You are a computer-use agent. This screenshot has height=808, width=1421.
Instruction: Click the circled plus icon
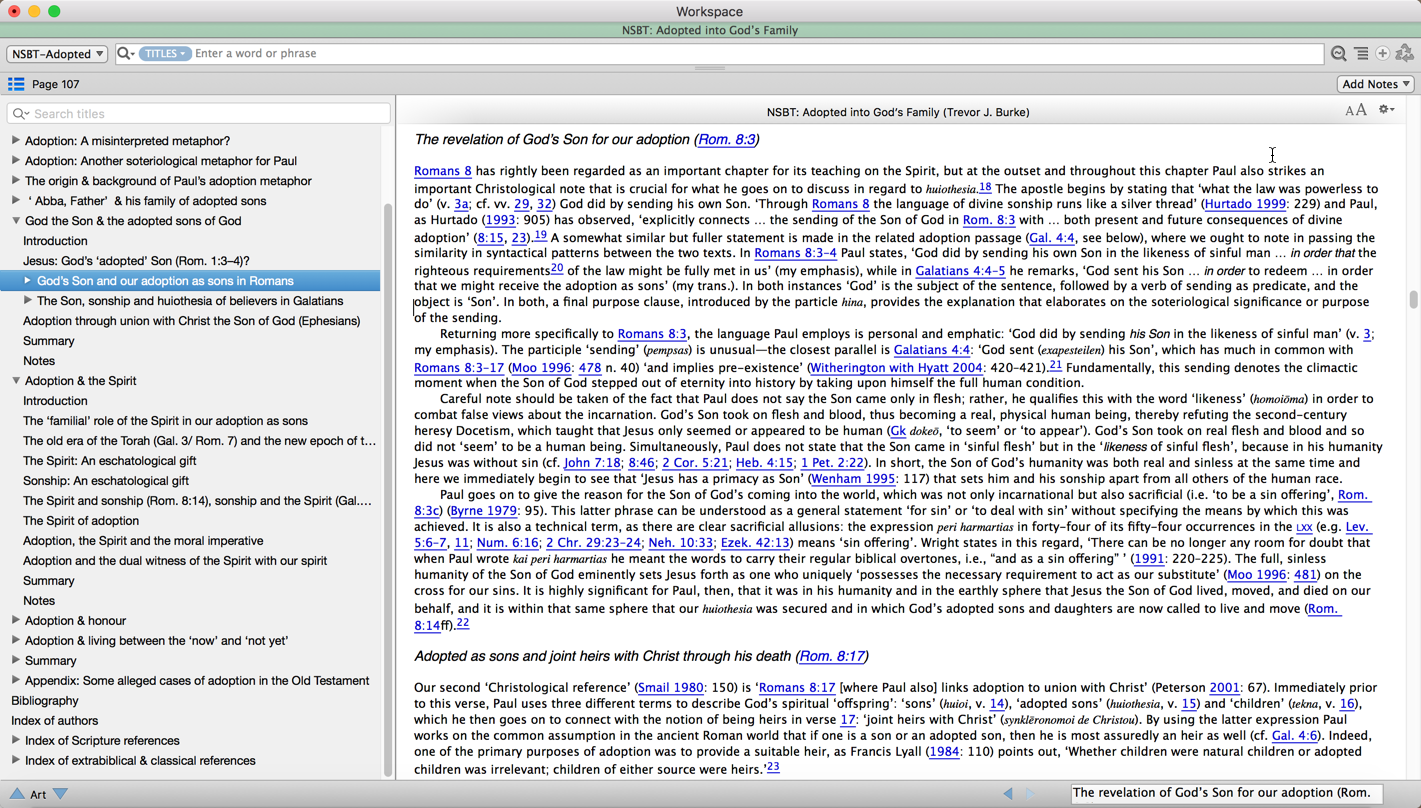pos(1383,54)
